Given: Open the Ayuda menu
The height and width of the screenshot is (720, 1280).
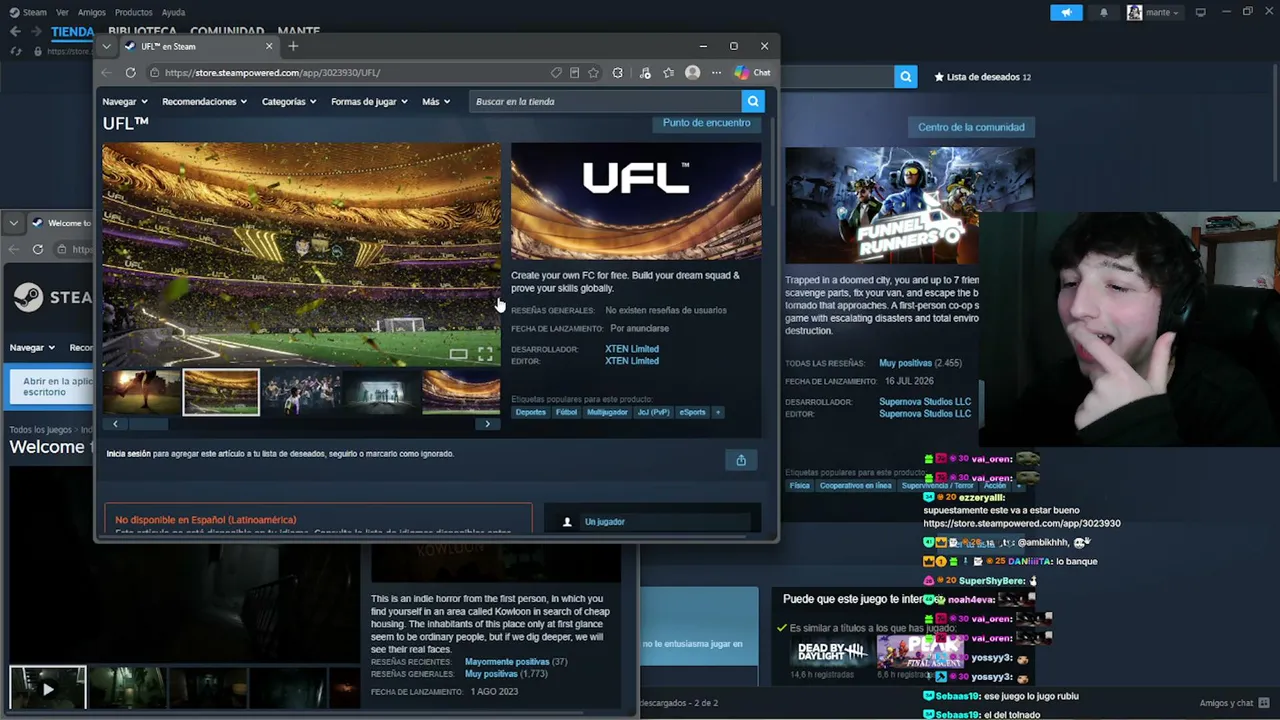Looking at the screenshot, I should [x=173, y=12].
